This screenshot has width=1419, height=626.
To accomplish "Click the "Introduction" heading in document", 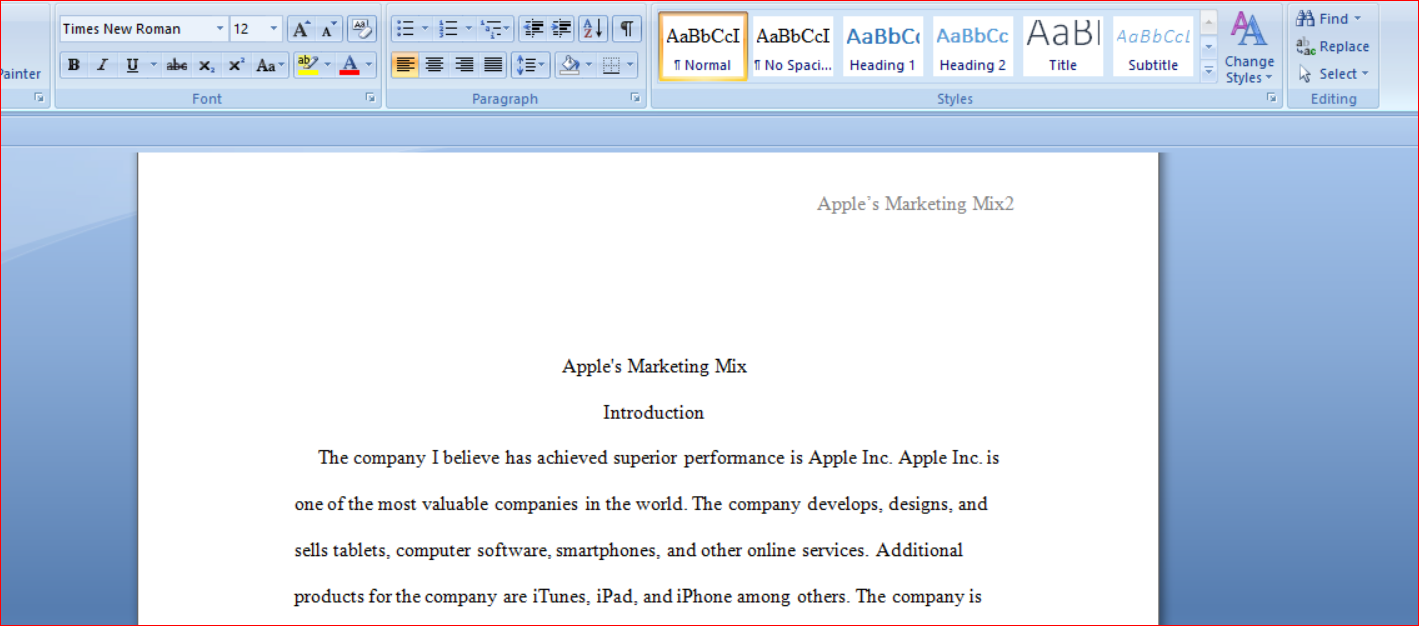I will click(x=654, y=412).
